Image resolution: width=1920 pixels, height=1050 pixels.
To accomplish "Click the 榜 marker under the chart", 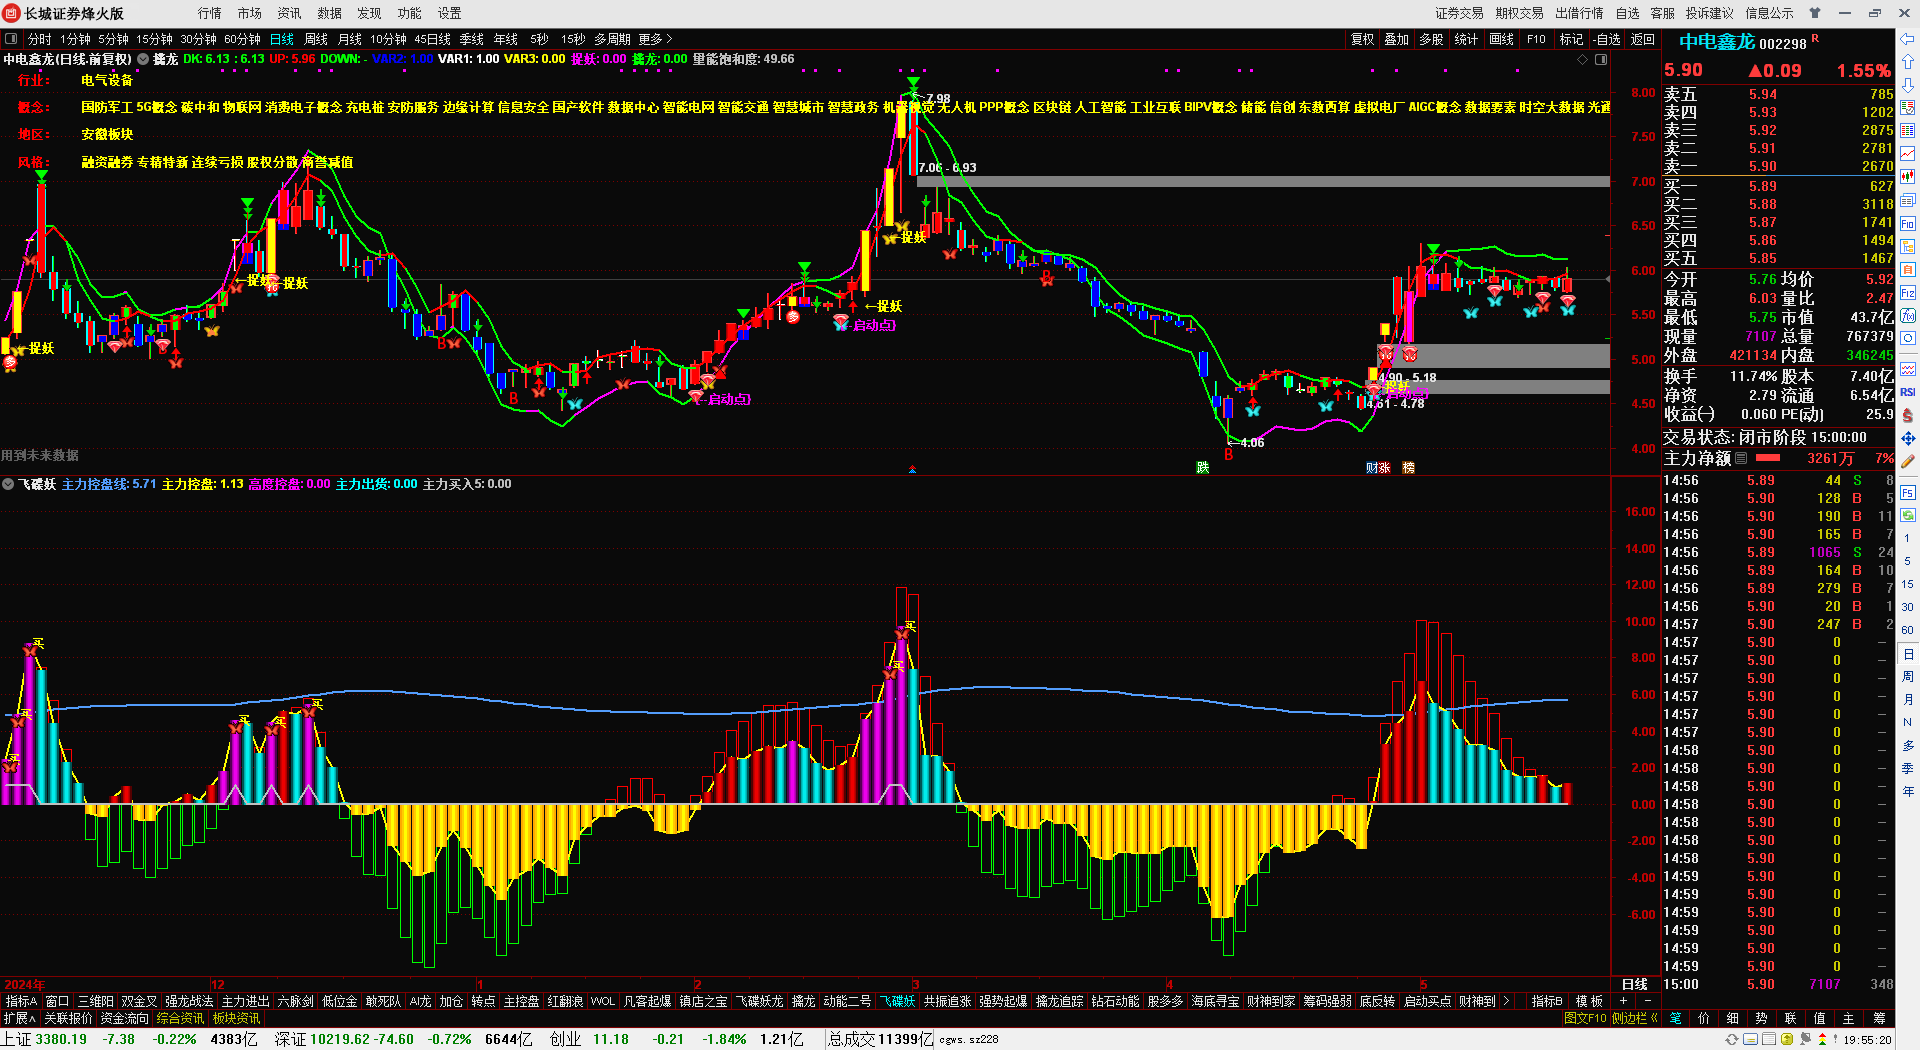I will [1408, 468].
